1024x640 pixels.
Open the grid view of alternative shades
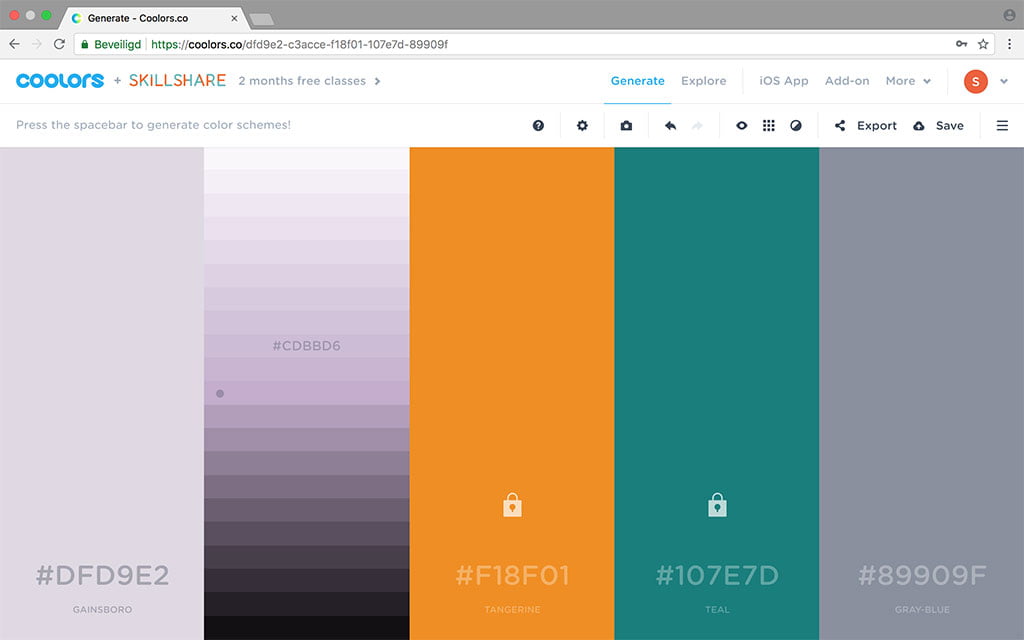(768, 126)
